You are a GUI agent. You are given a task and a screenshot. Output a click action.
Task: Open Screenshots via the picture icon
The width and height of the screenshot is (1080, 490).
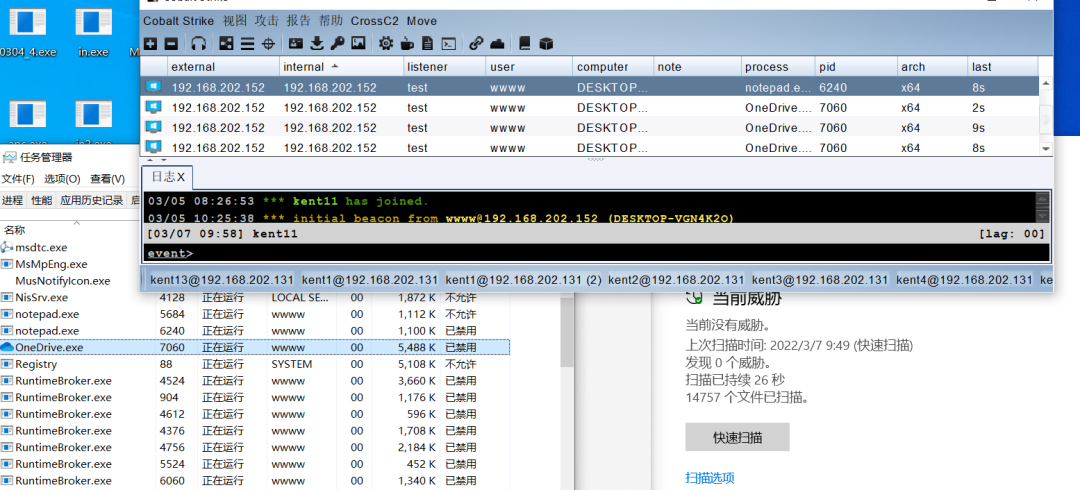coord(358,43)
